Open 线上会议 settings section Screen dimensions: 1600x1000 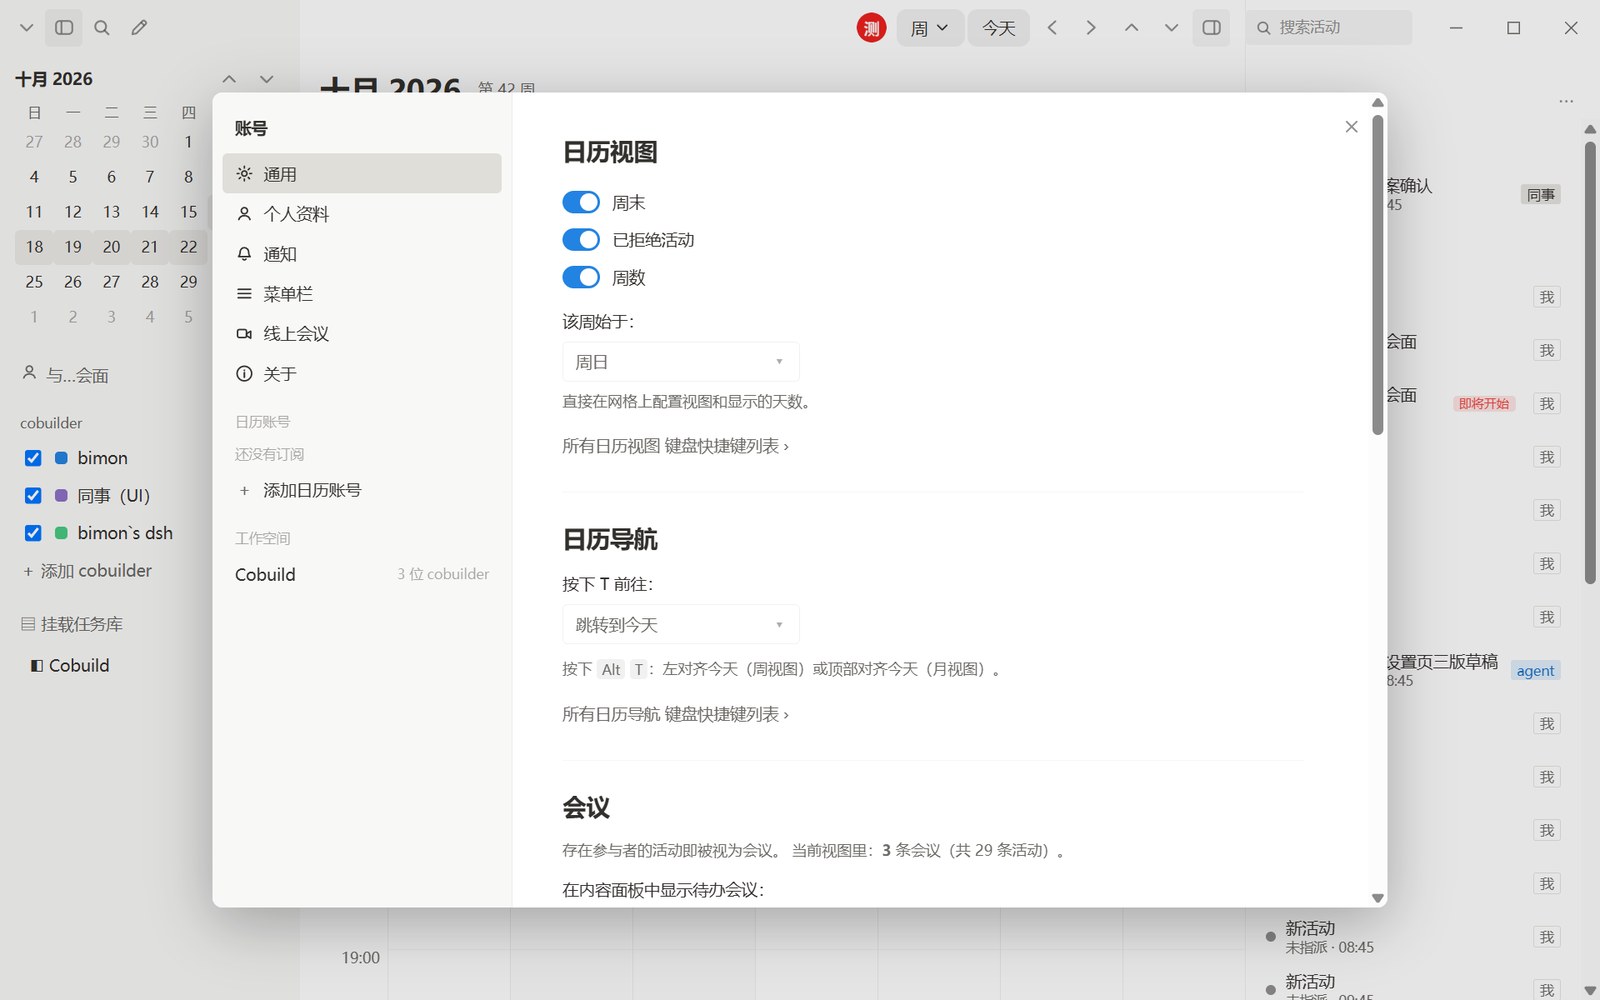coord(362,334)
